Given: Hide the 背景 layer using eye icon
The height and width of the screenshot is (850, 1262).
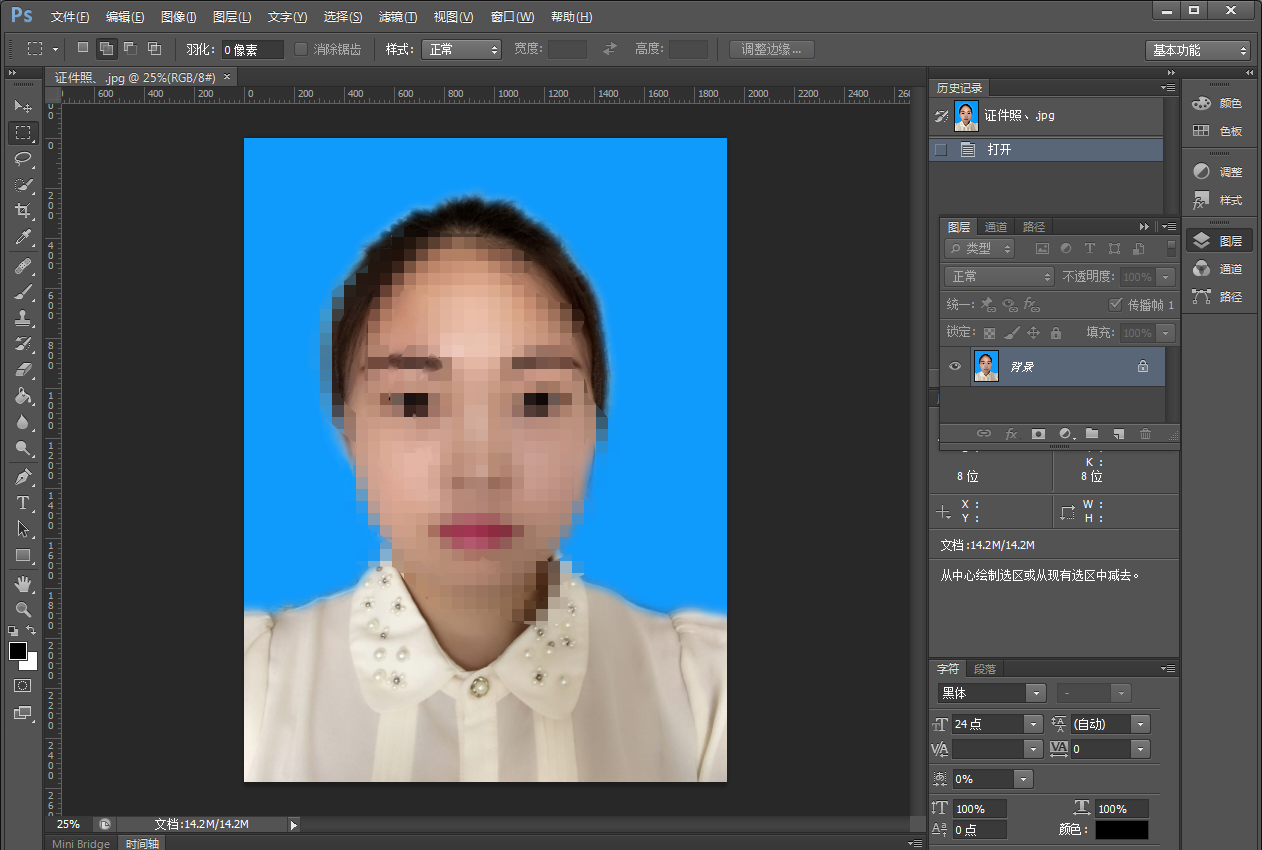Looking at the screenshot, I should pyautogui.click(x=955, y=367).
